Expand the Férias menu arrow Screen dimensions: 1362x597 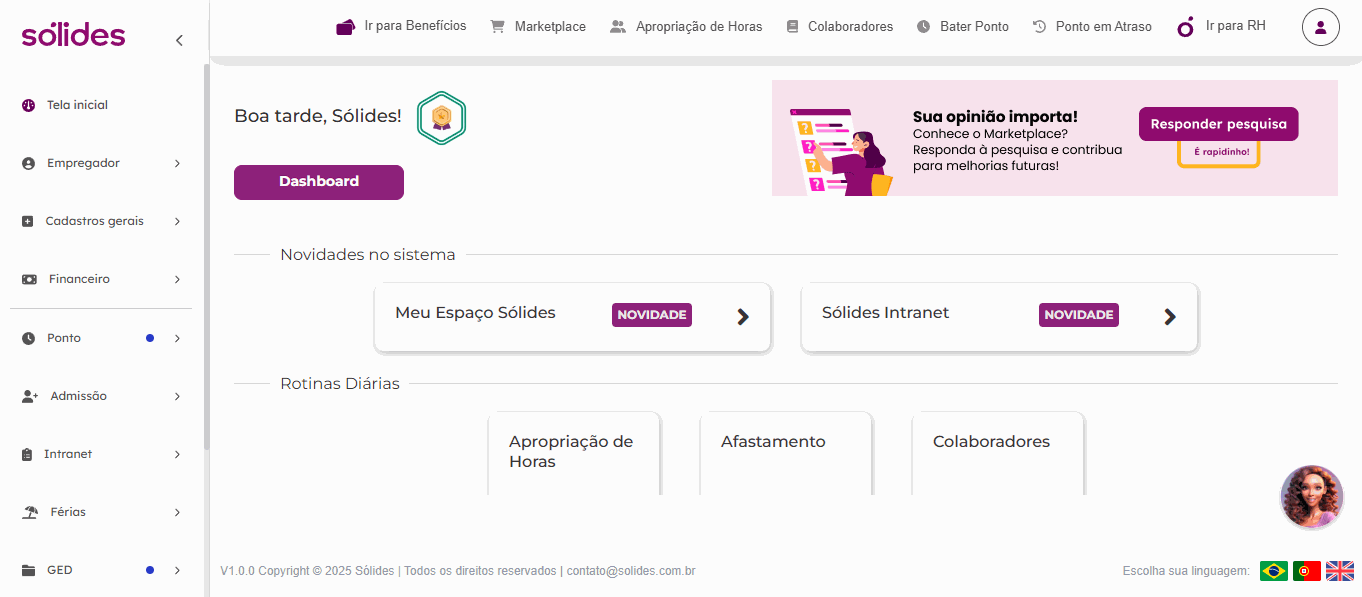177,512
